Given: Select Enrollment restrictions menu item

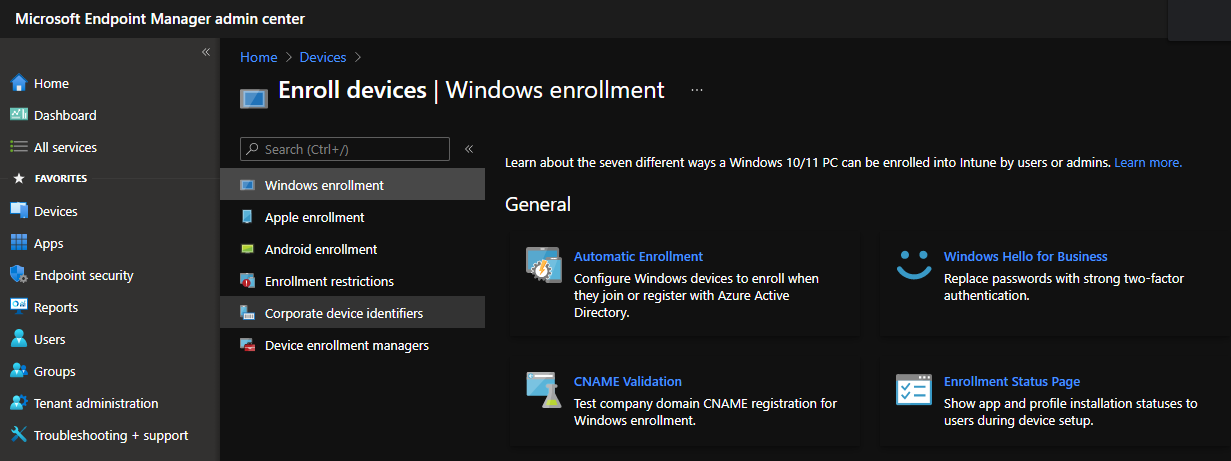Looking at the screenshot, I should [x=353, y=281].
